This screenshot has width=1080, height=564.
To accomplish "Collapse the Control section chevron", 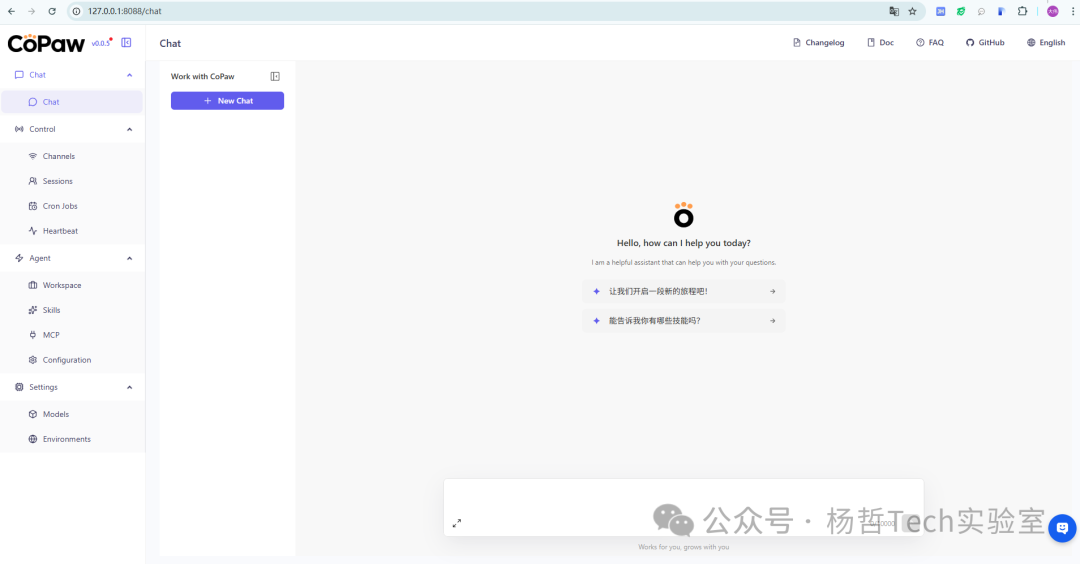I will coord(129,129).
